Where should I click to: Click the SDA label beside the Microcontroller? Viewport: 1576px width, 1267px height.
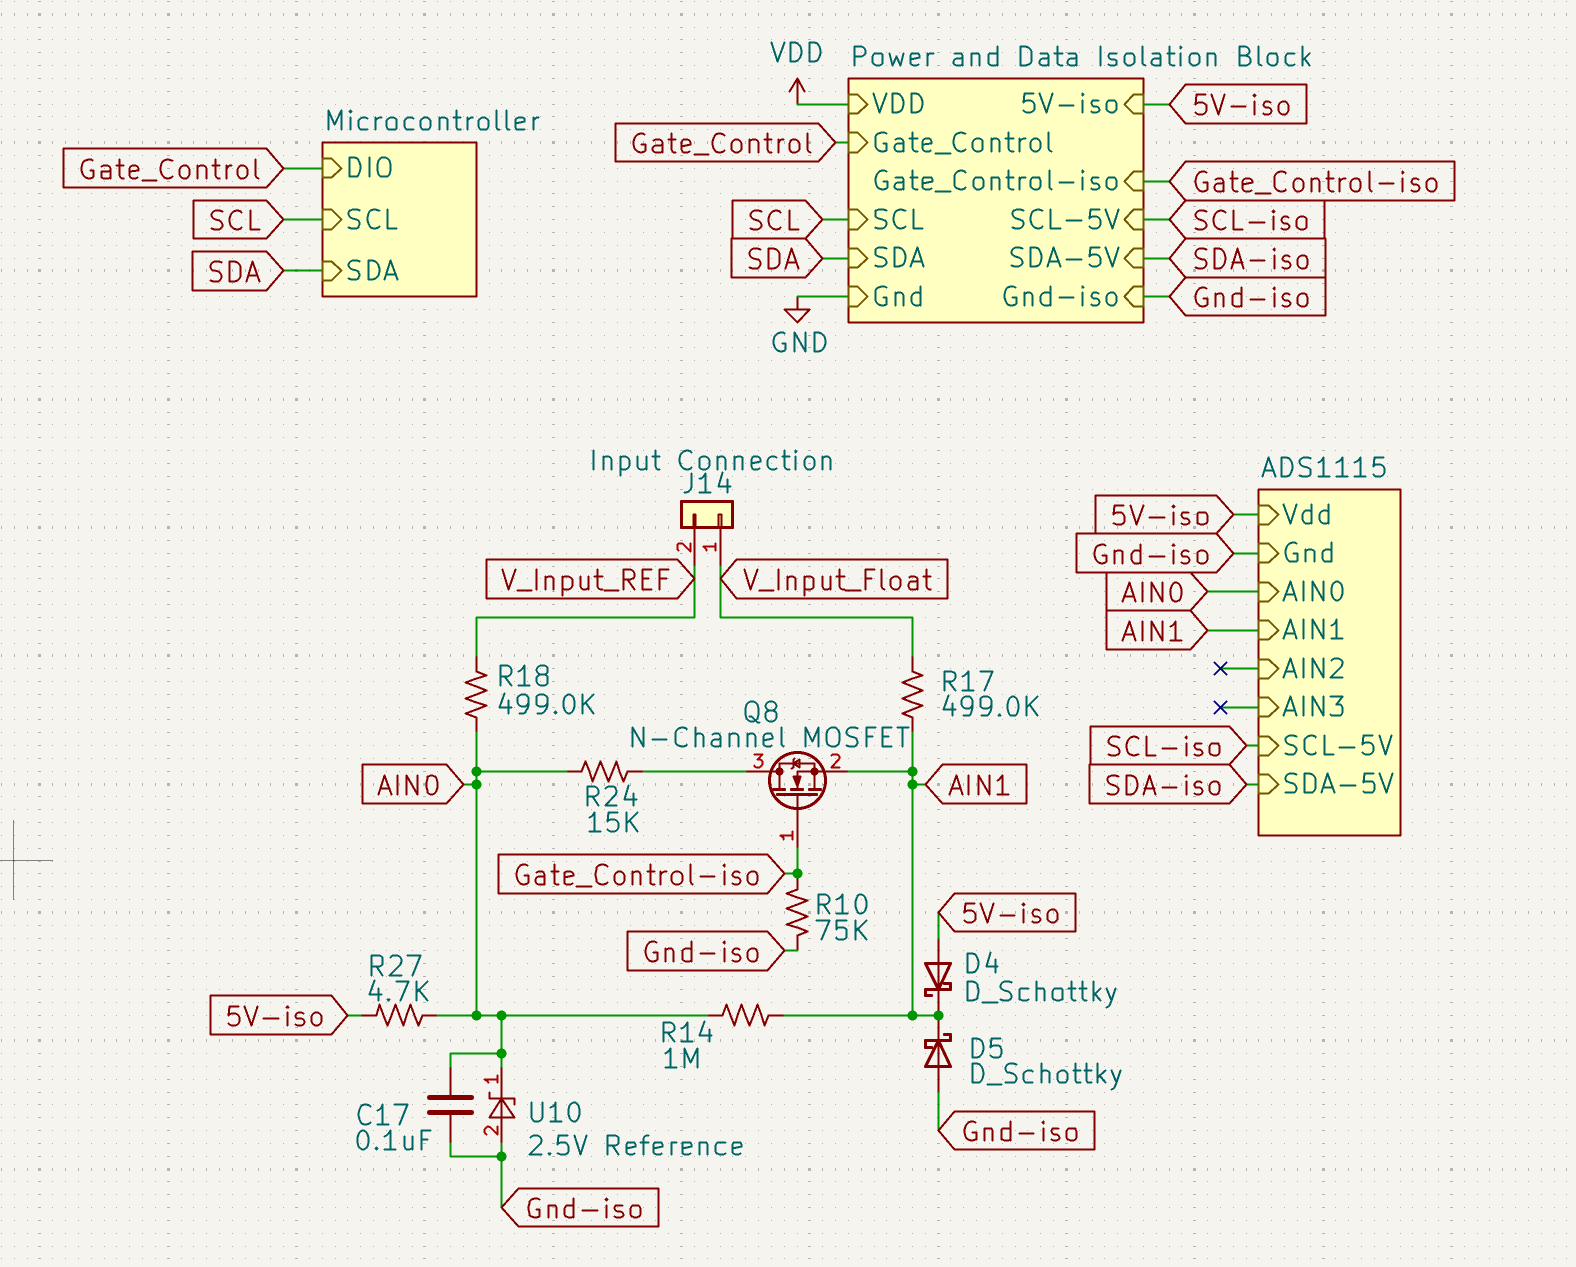(x=237, y=271)
